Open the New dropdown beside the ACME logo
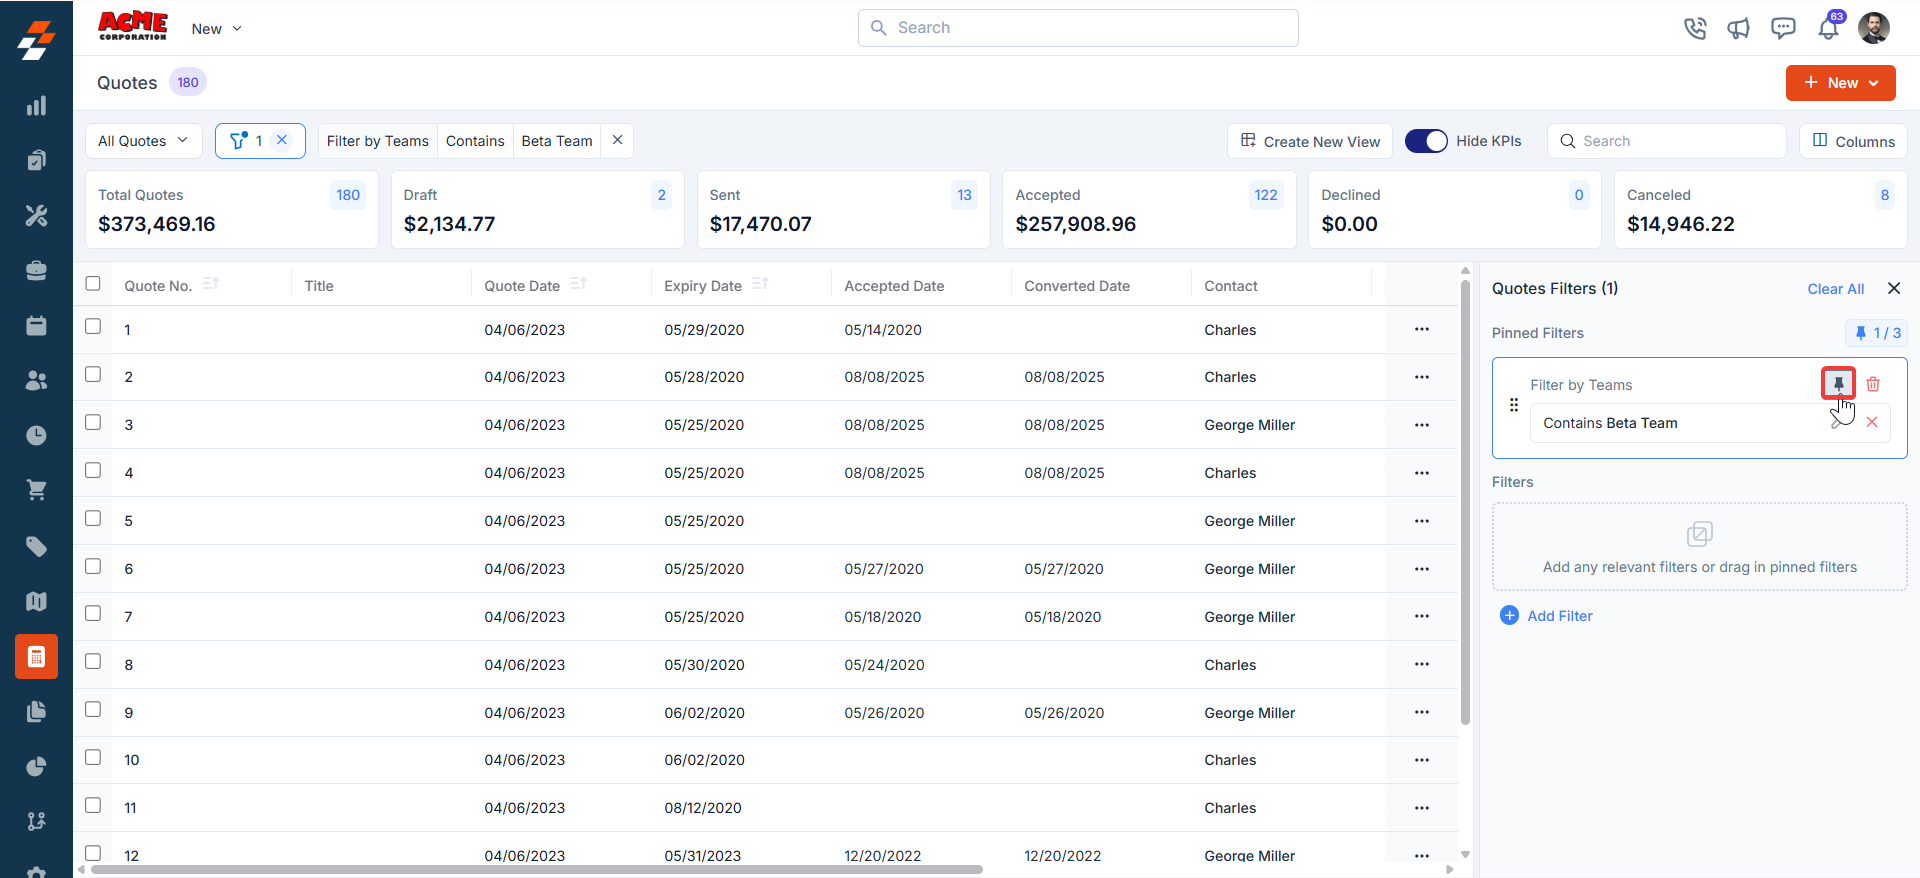Viewport: 1920px width, 878px height. pyautogui.click(x=217, y=29)
